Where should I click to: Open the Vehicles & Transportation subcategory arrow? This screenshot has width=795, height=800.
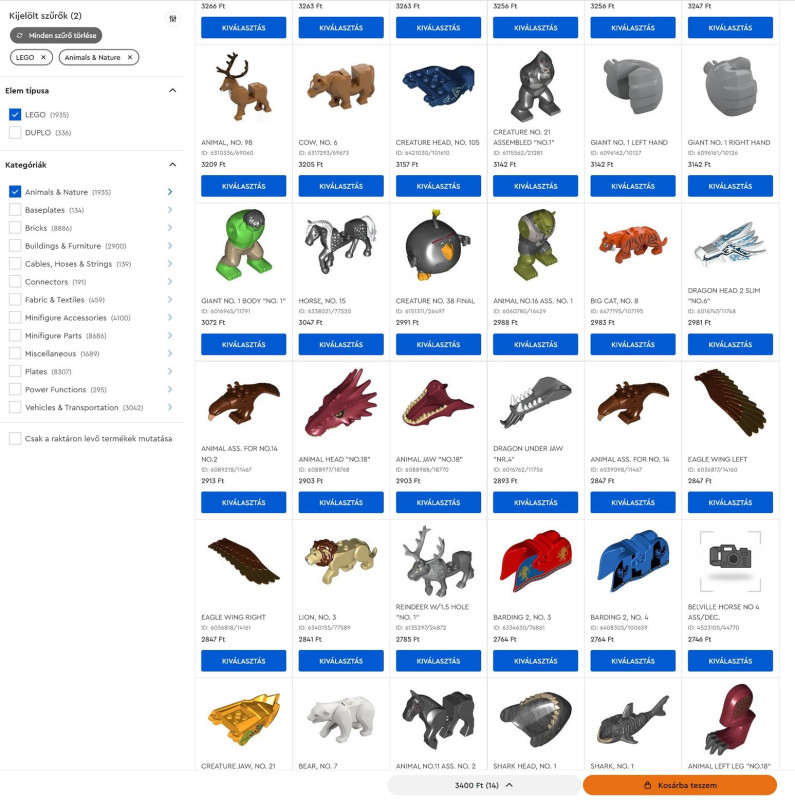tap(170, 407)
